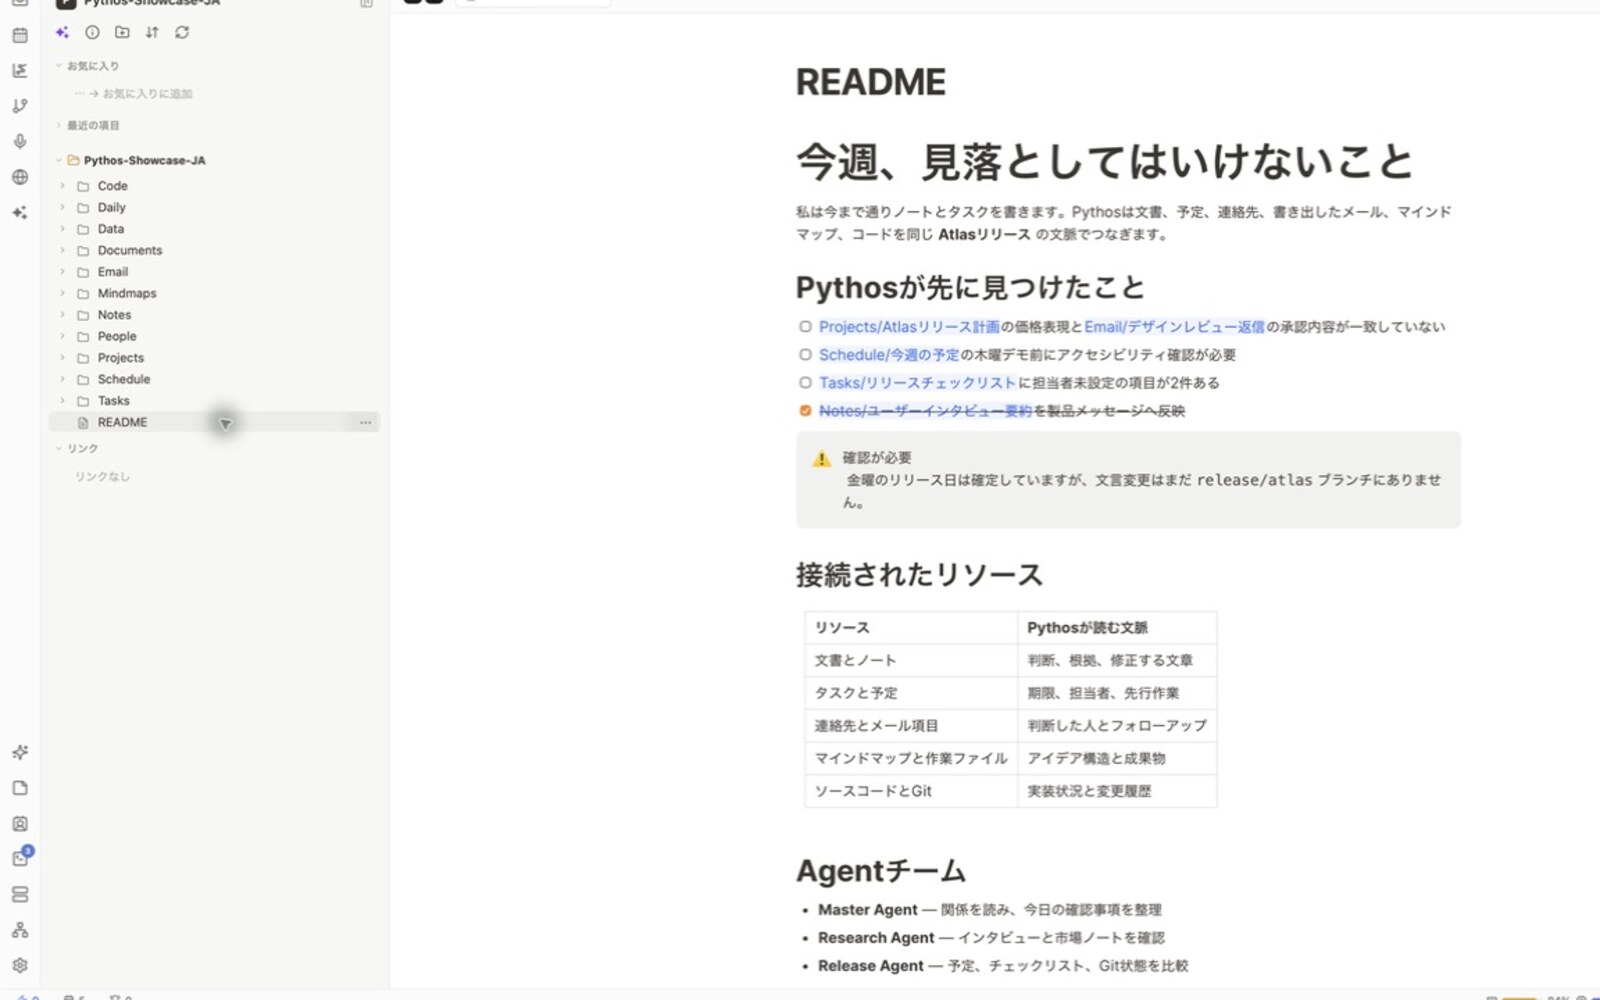This screenshot has width=1600, height=1000.
Task: Click the stacked server icon in the lower rail
Action: click(x=20, y=894)
